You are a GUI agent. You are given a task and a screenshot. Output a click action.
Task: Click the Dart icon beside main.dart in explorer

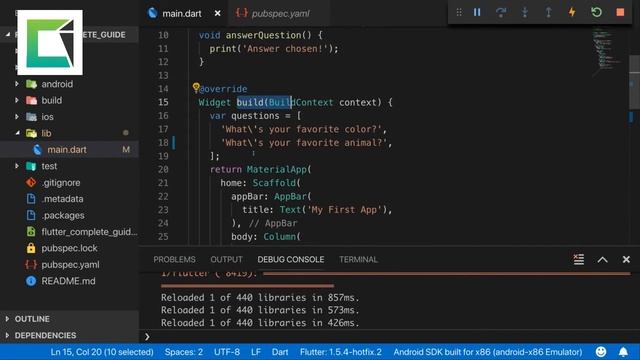pos(38,150)
